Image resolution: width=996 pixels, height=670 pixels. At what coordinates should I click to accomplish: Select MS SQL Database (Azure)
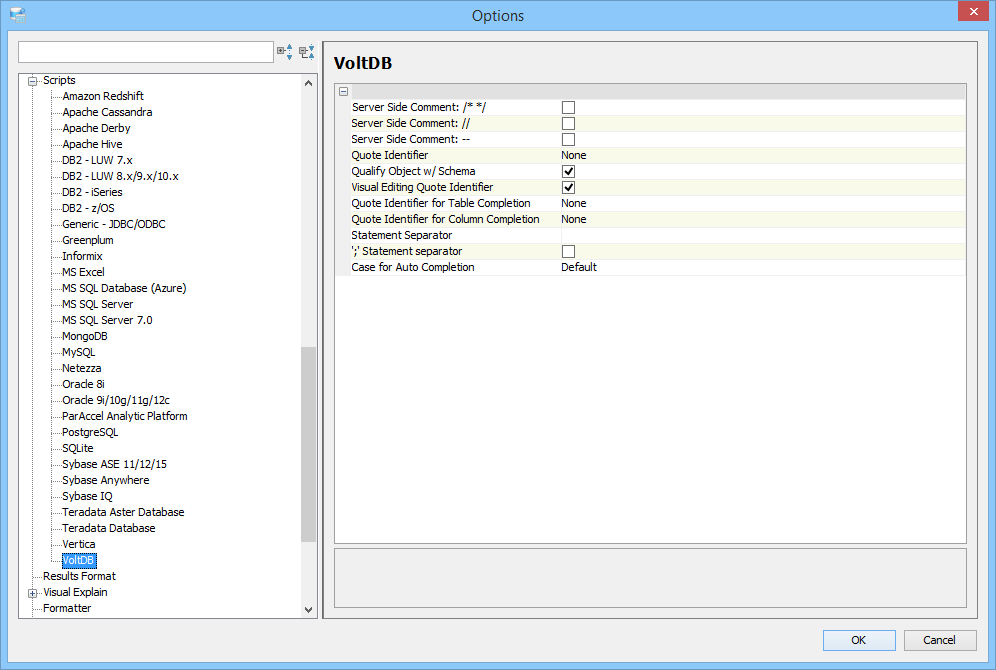click(124, 288)
